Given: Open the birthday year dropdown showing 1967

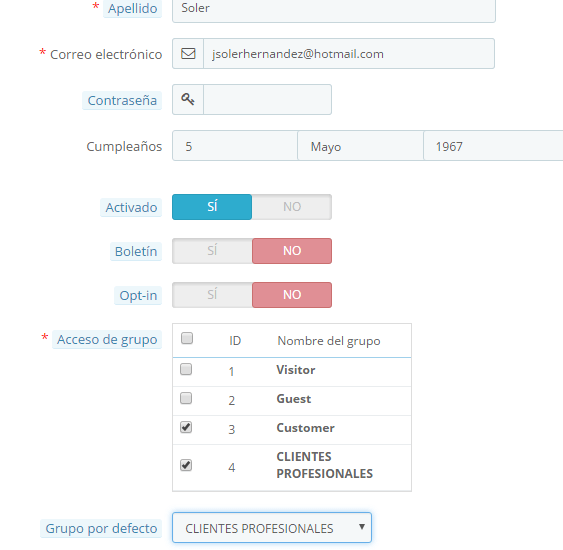Looking at the screenshot, I should (493, 146).
